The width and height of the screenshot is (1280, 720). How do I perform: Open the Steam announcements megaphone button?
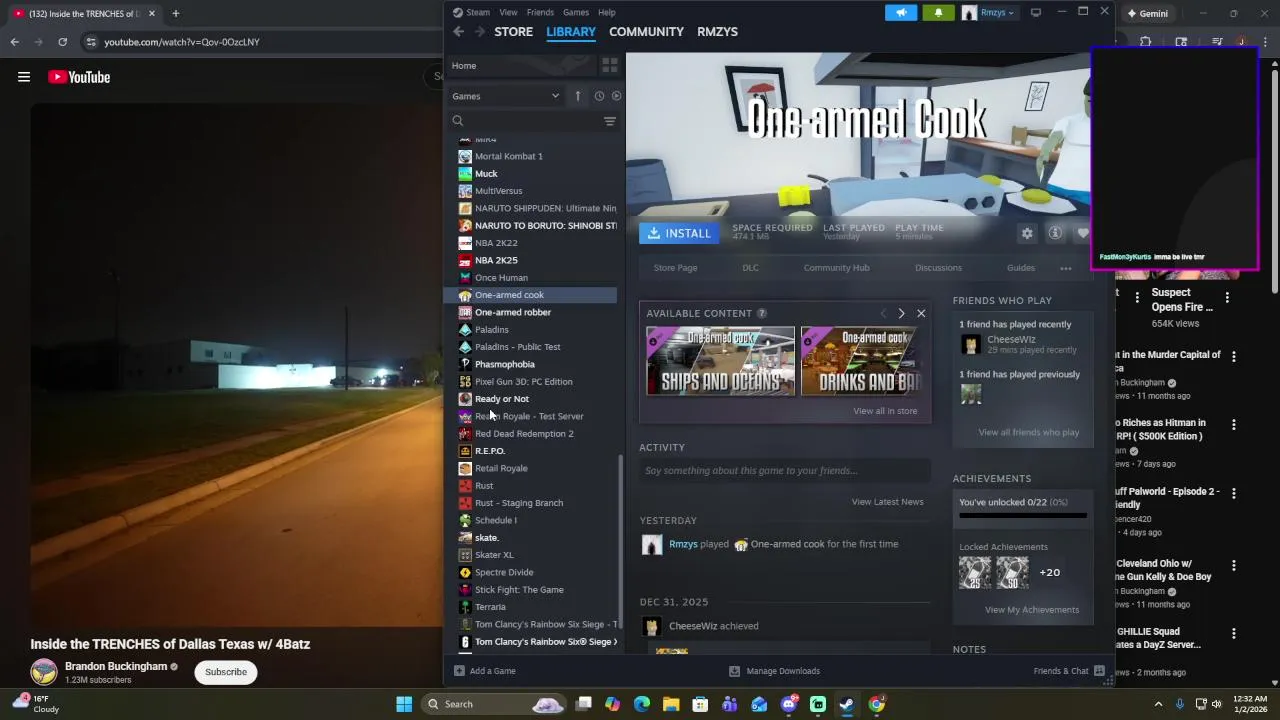point(901,13)
